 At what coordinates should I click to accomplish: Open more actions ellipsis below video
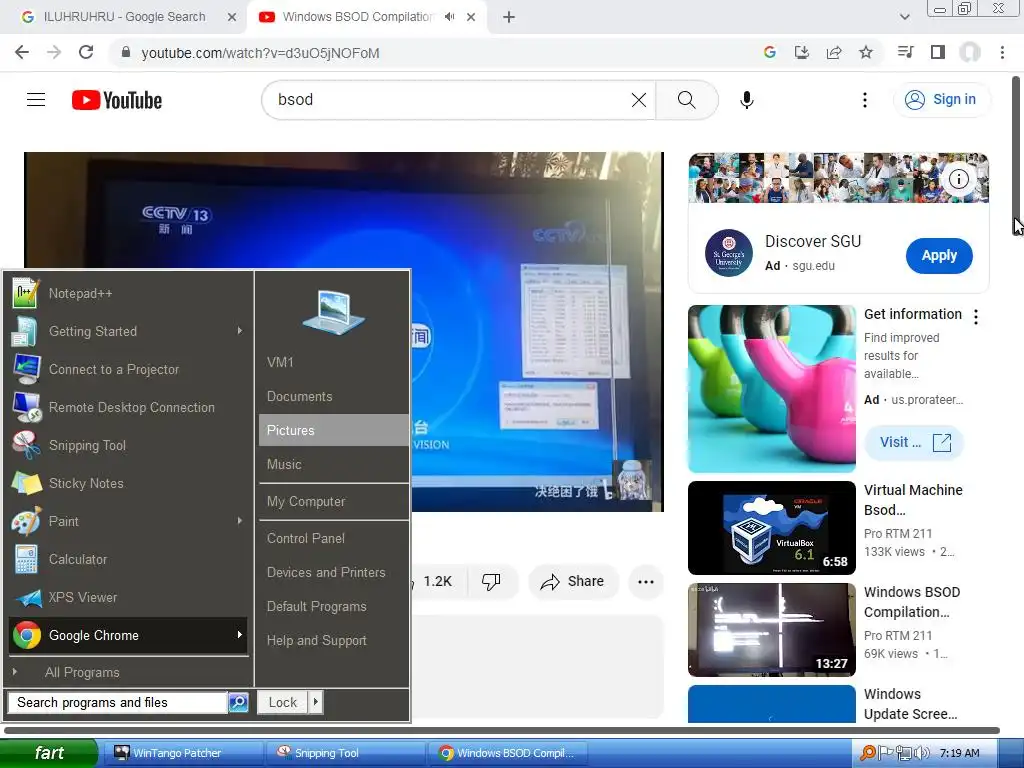click(x=646, y=581)
